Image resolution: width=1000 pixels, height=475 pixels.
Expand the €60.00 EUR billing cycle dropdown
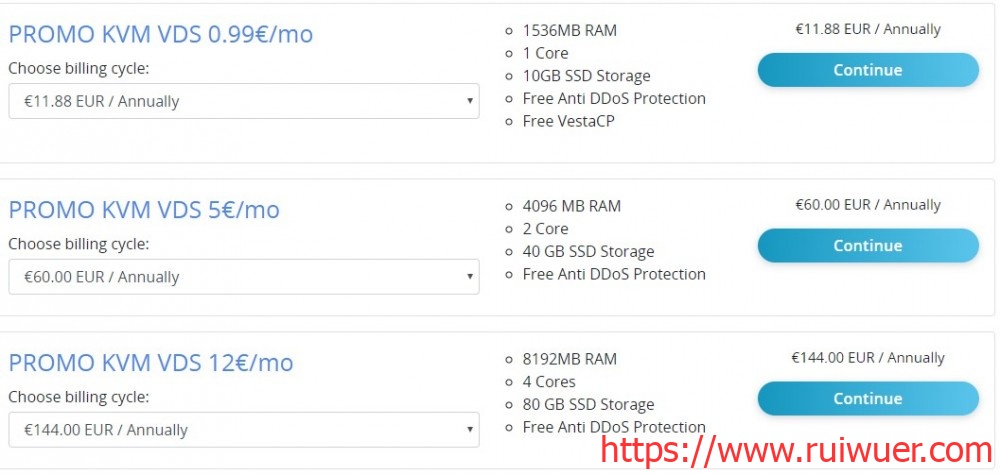pos(243,277)
